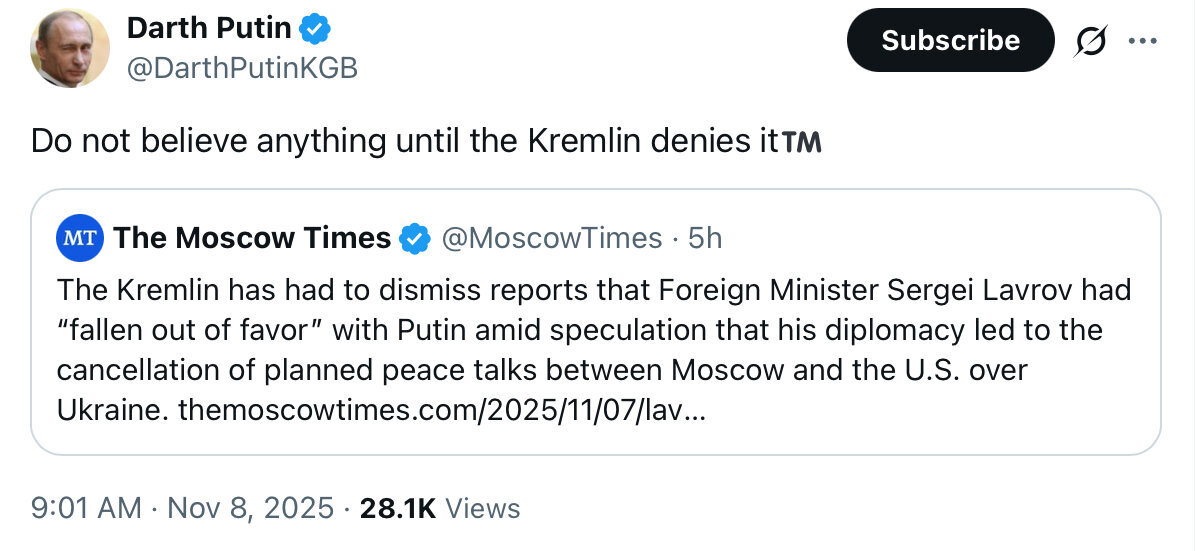Click the 5h timestamp on quoted post
Image resolution: width=1195 pixels, height=551 pixels.
tap(705, 238)
